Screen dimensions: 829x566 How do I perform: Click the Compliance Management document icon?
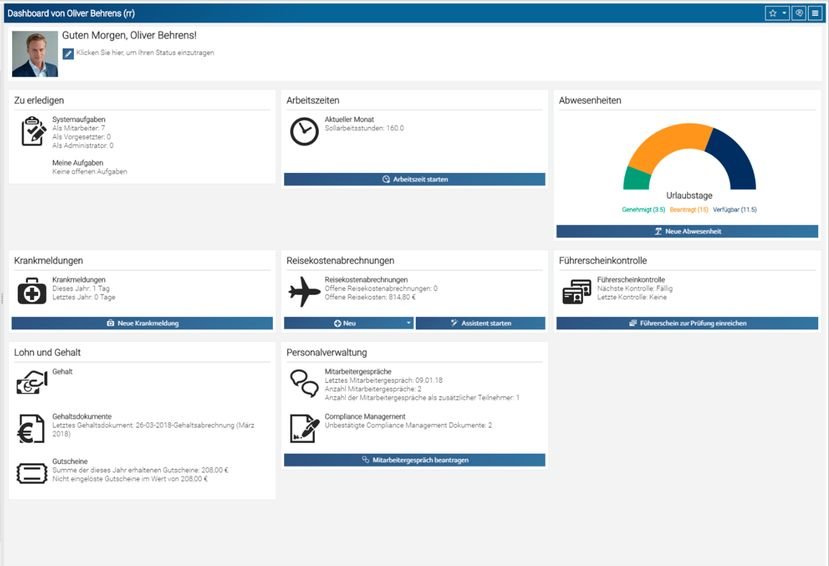[304, 427]
